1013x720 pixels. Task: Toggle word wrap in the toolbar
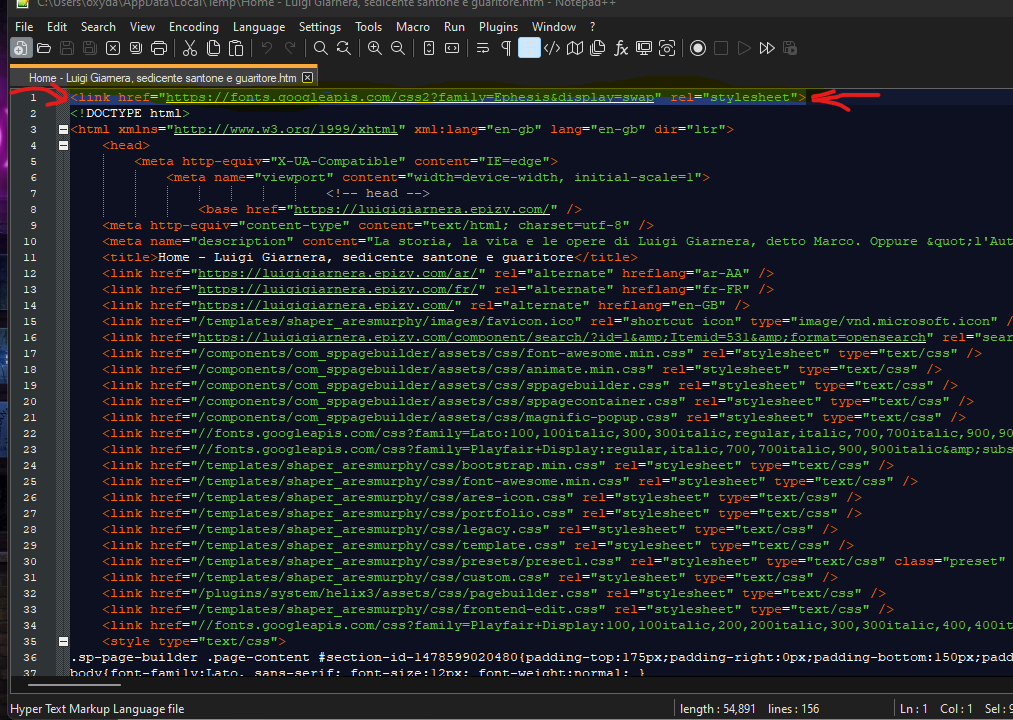pos(483,48)
